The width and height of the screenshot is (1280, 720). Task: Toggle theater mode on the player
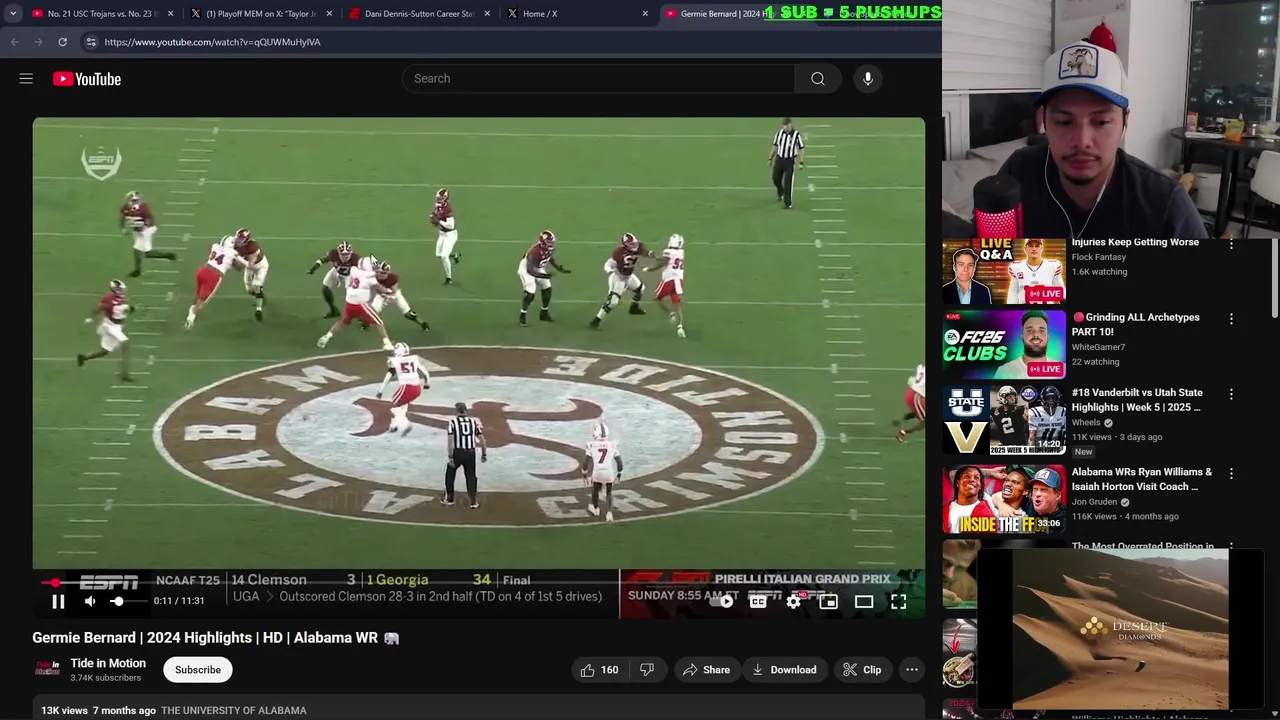pos(863,601)
